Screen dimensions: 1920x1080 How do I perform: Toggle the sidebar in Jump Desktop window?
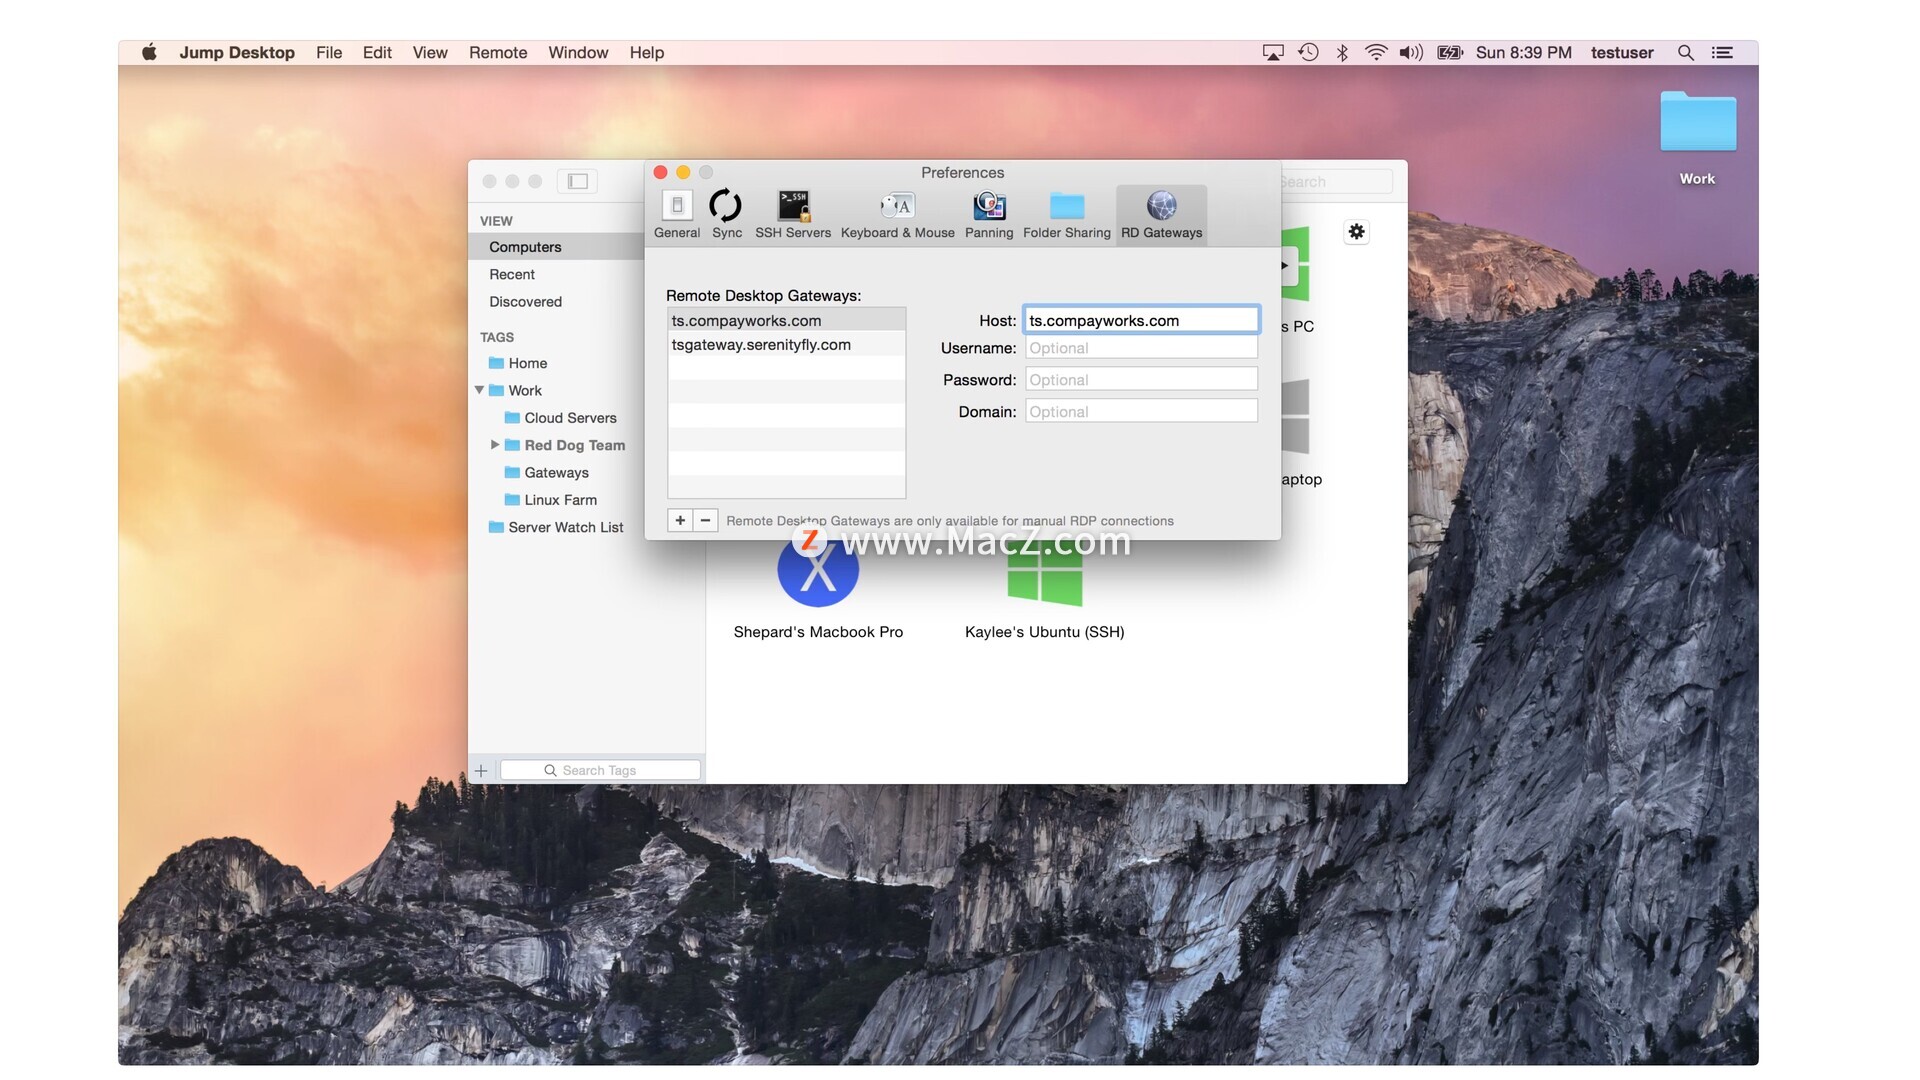pyautogui.click(x=578, y=181)
